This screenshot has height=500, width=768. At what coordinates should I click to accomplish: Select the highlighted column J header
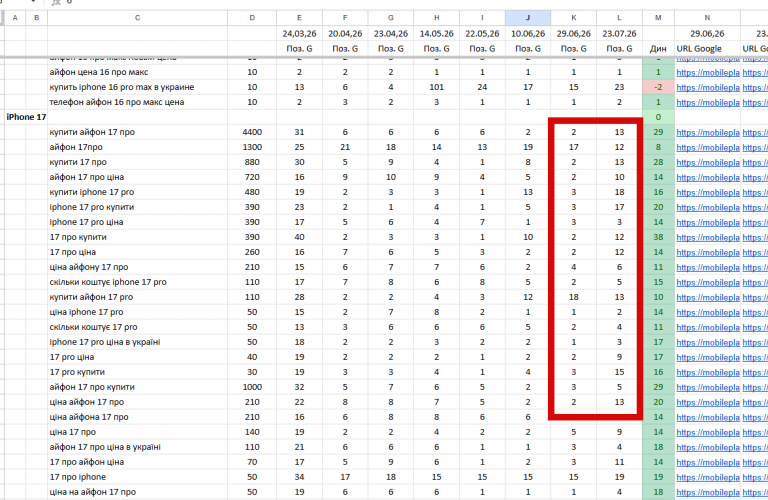(x=528, y=18)
